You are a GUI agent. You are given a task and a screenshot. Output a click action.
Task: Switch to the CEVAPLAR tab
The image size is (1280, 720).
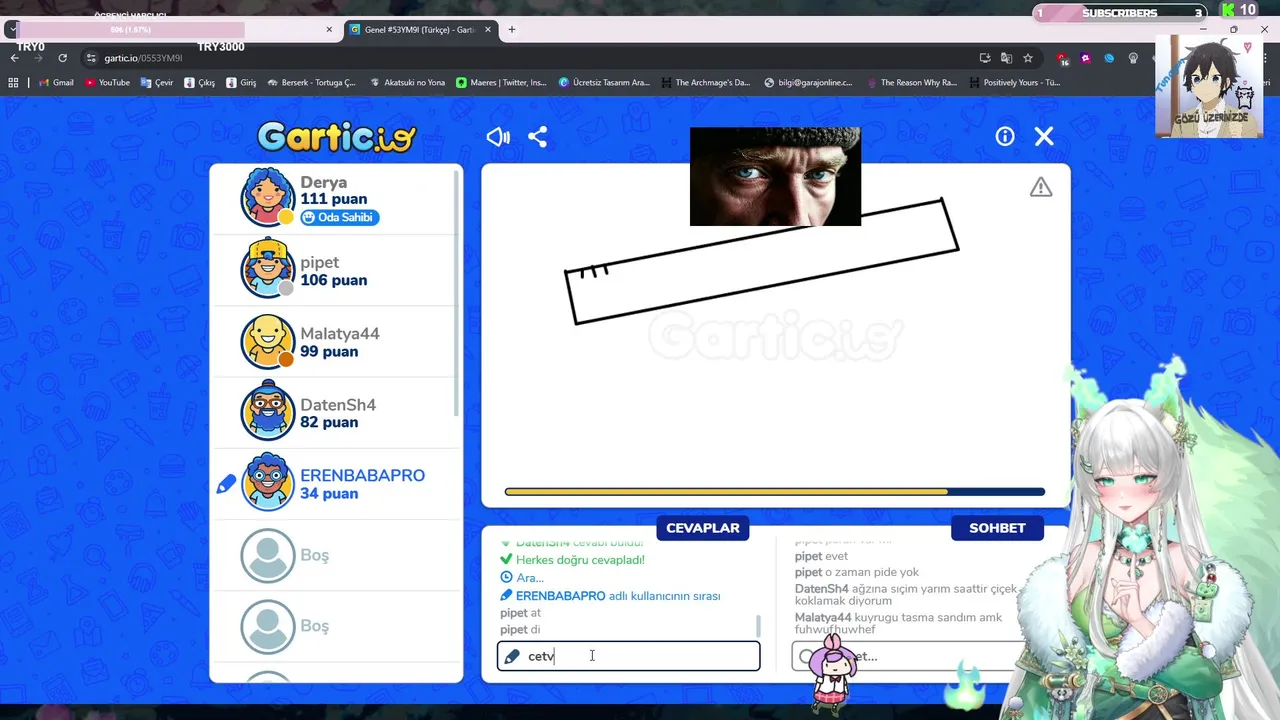click(x=703, y=528)
